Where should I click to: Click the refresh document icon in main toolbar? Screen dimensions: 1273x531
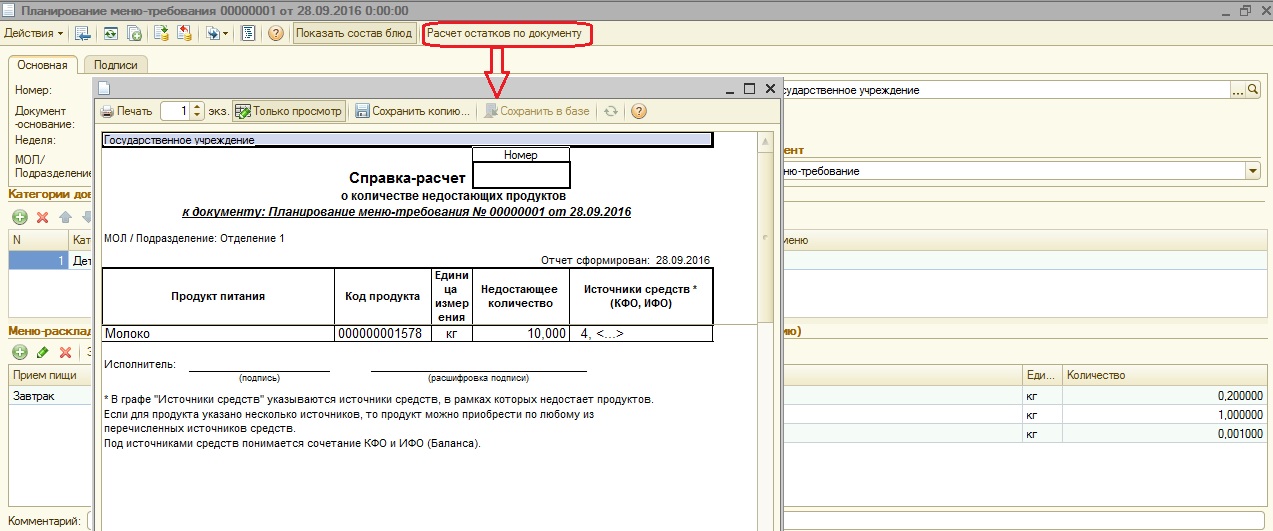click(109, 33)
